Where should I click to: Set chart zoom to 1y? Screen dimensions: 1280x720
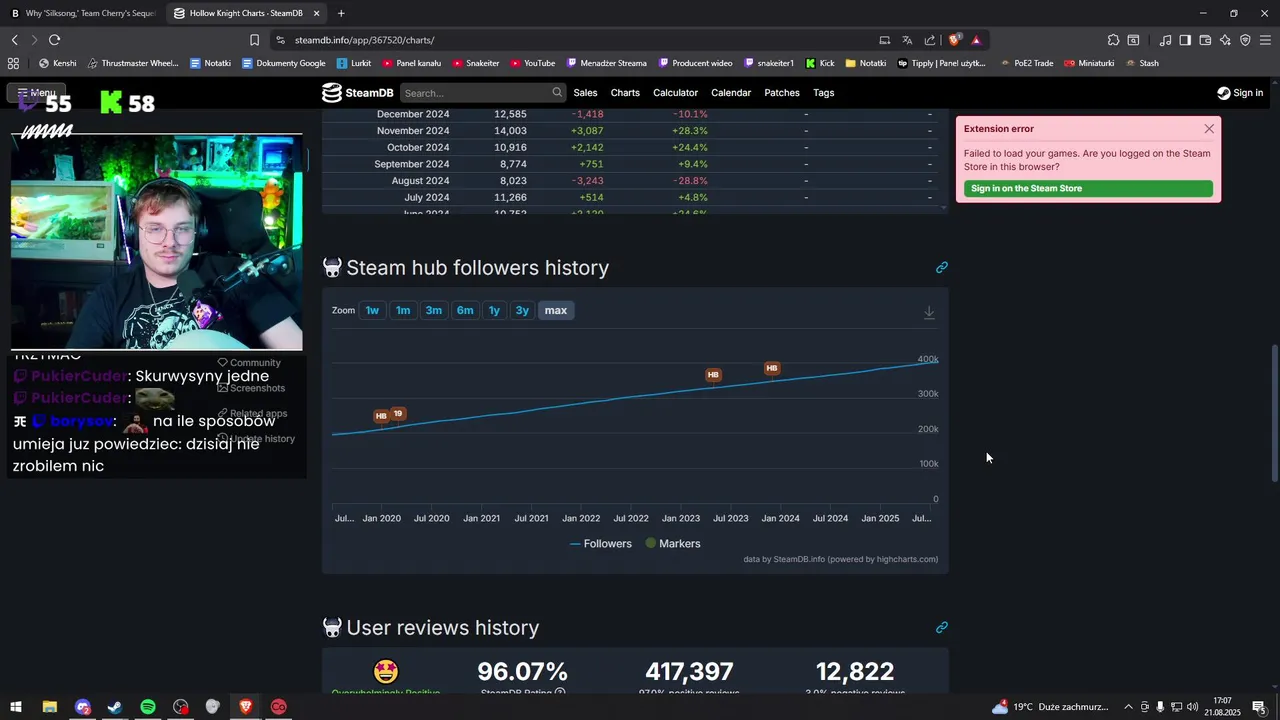tap(494, 310)
